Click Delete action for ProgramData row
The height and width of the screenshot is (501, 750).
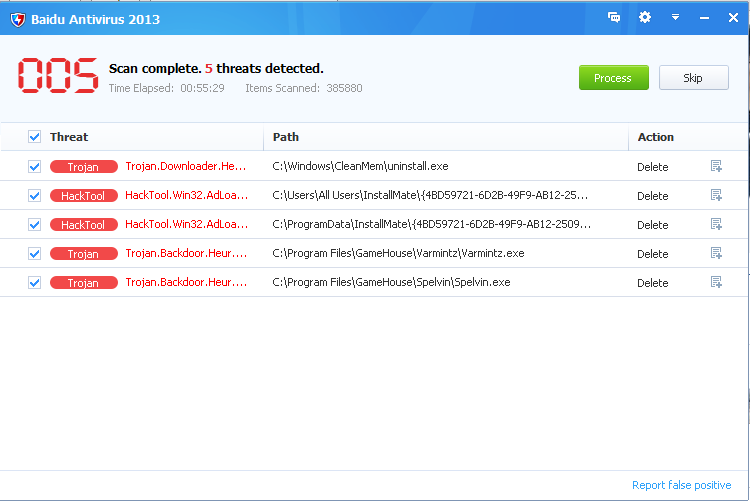click(652, 225)
